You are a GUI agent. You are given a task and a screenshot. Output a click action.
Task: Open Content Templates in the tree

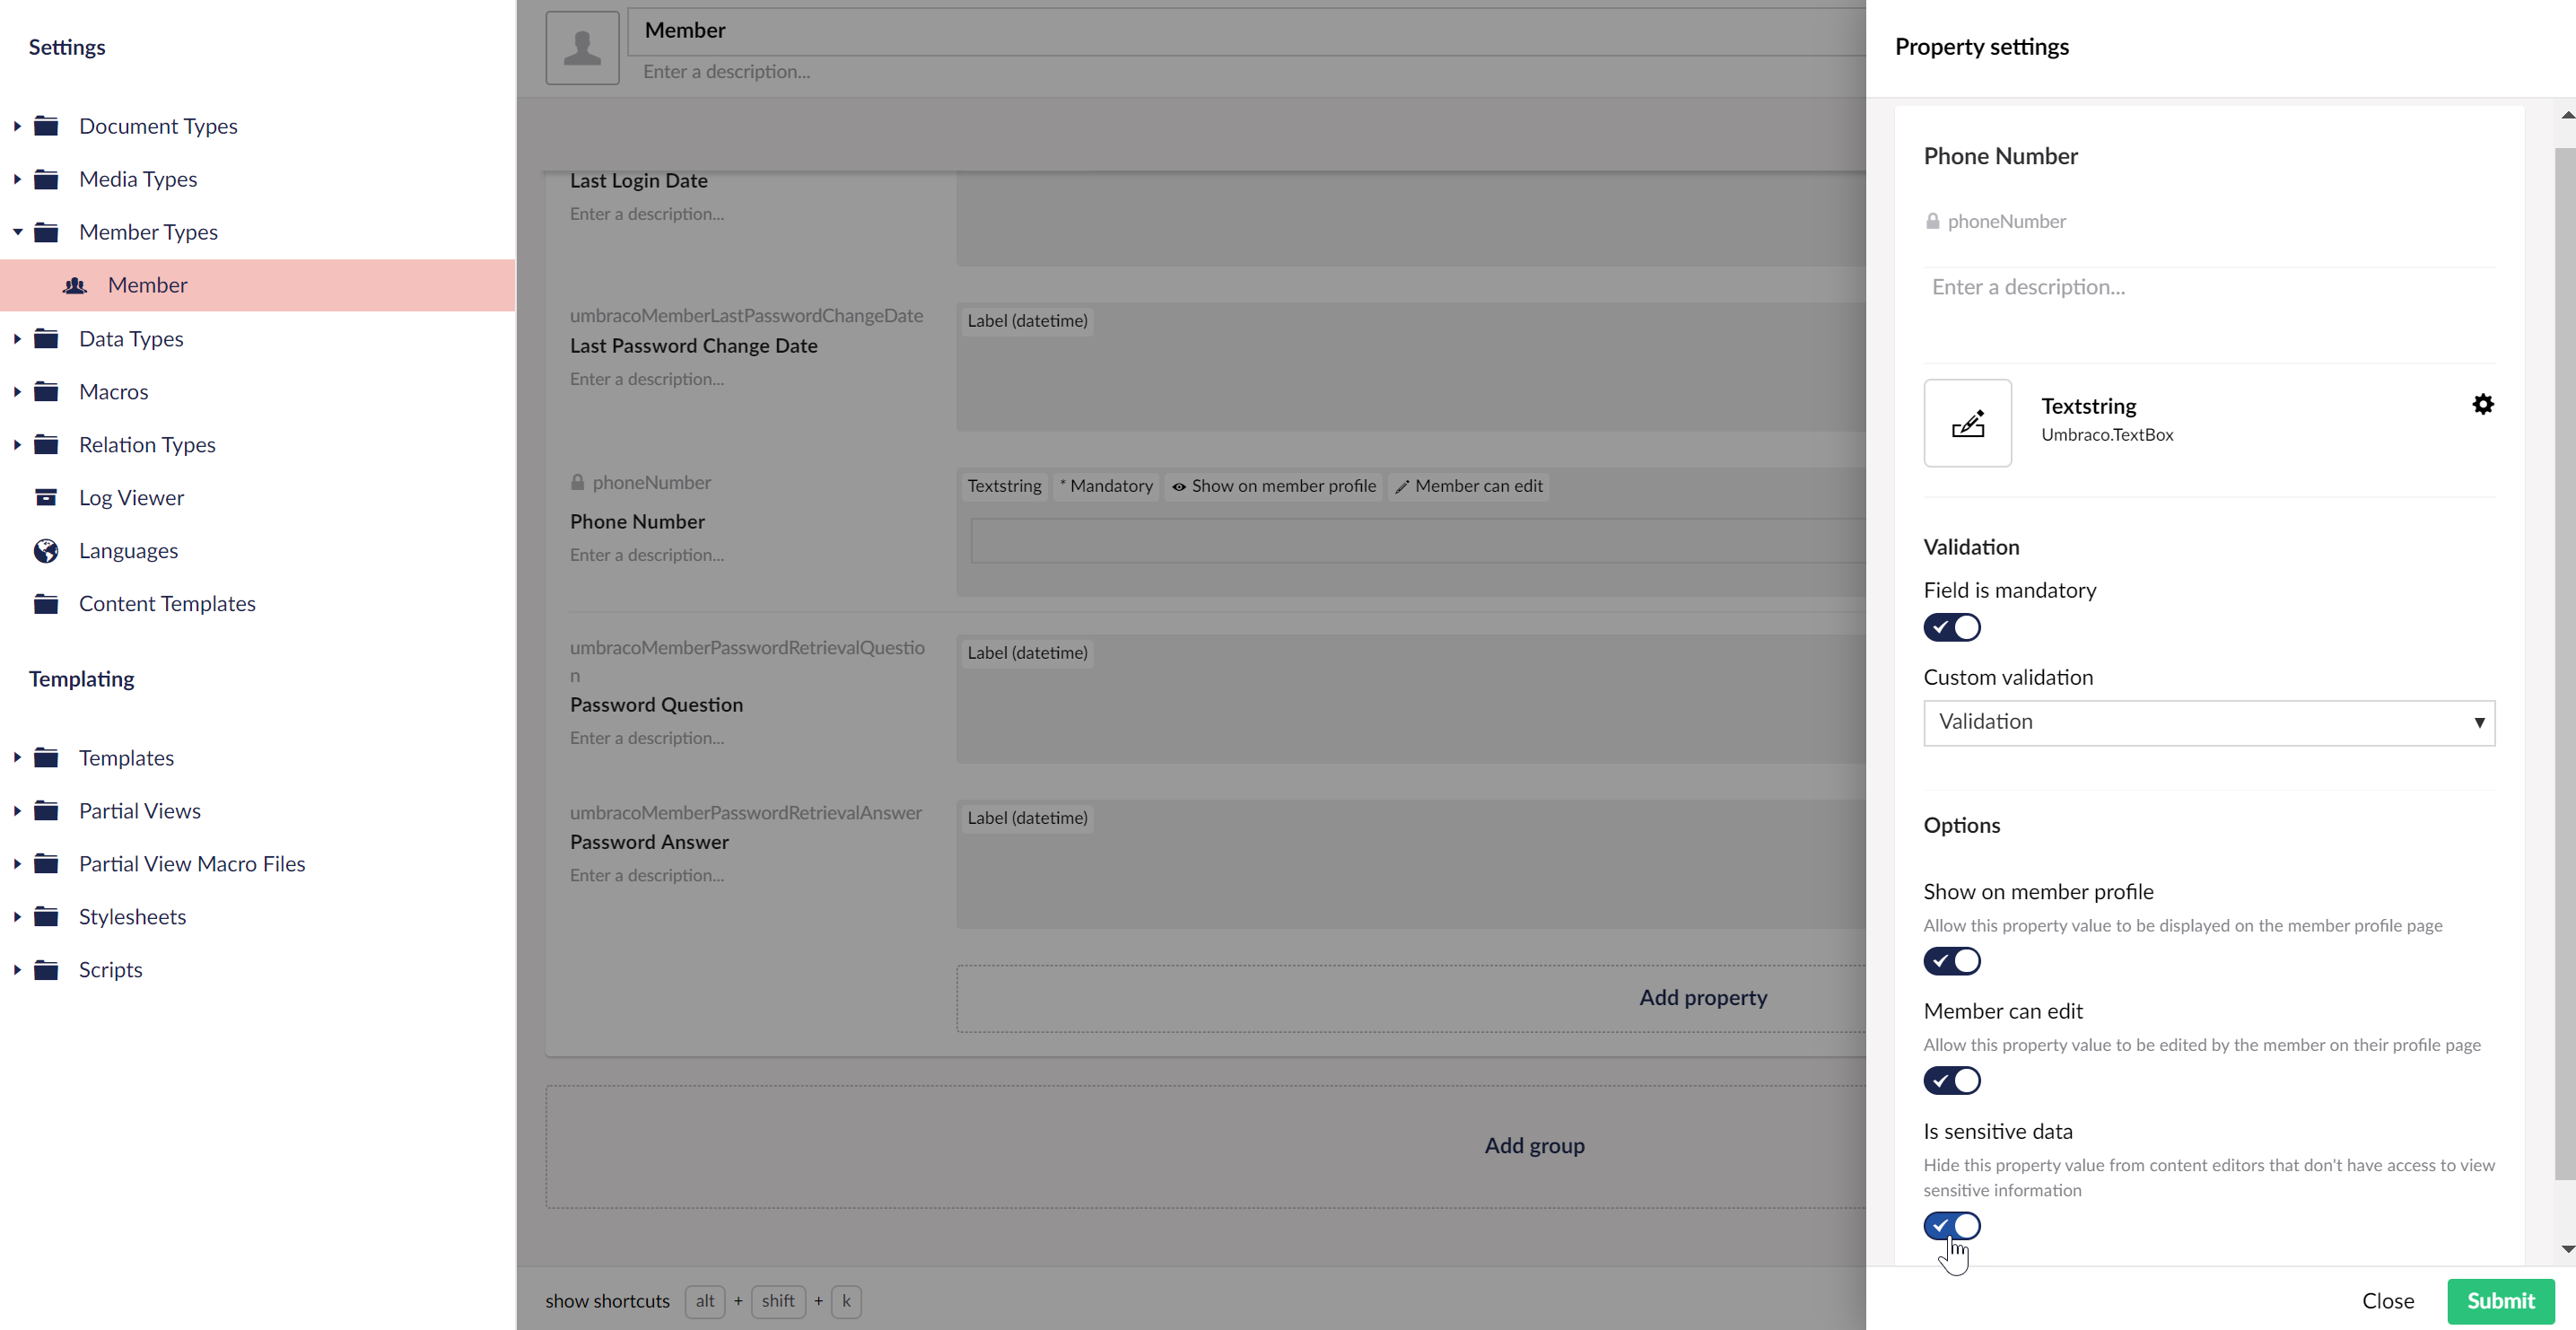pyautogui.click(x=167, y=604)
